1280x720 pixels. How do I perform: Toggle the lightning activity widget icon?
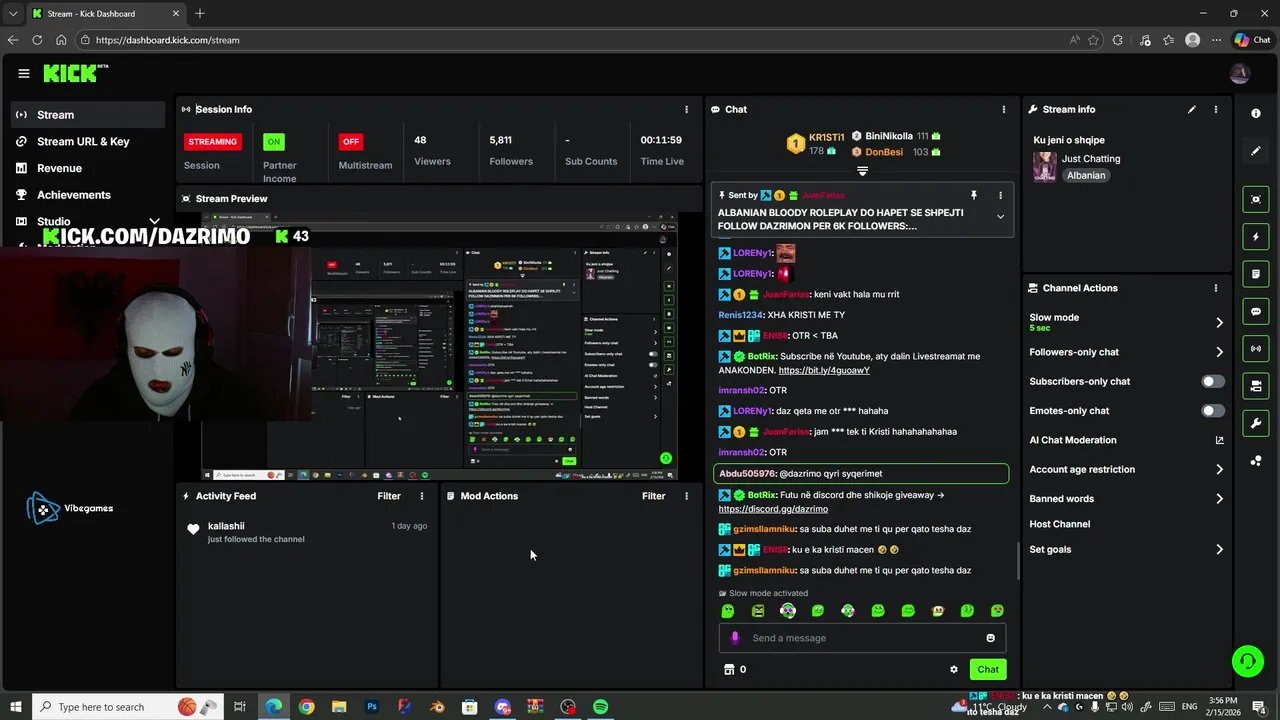(x=1256, y=237)
